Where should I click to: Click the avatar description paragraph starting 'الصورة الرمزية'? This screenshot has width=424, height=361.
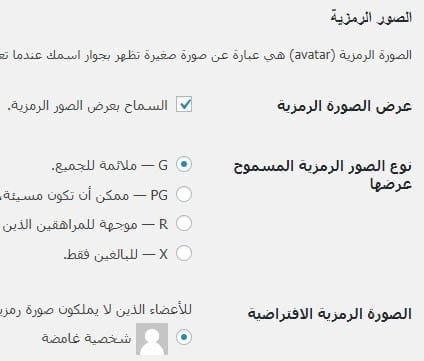[x=206, y=55]
